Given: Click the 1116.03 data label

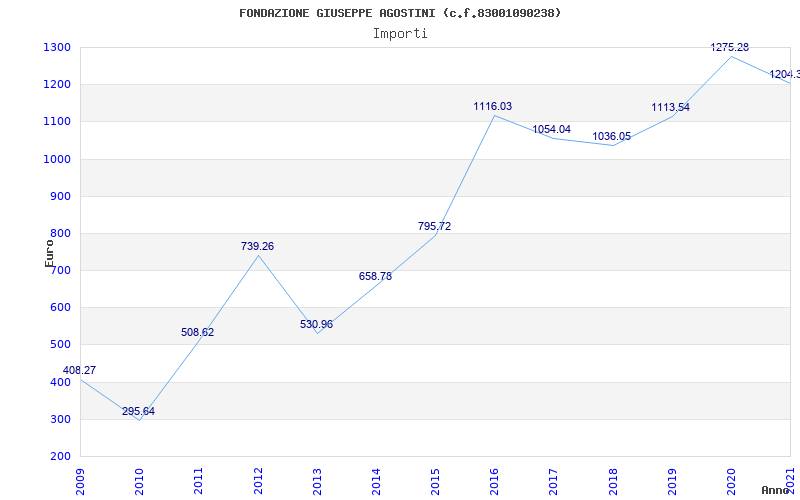Looking at the screenshot, I should [493, 106].
